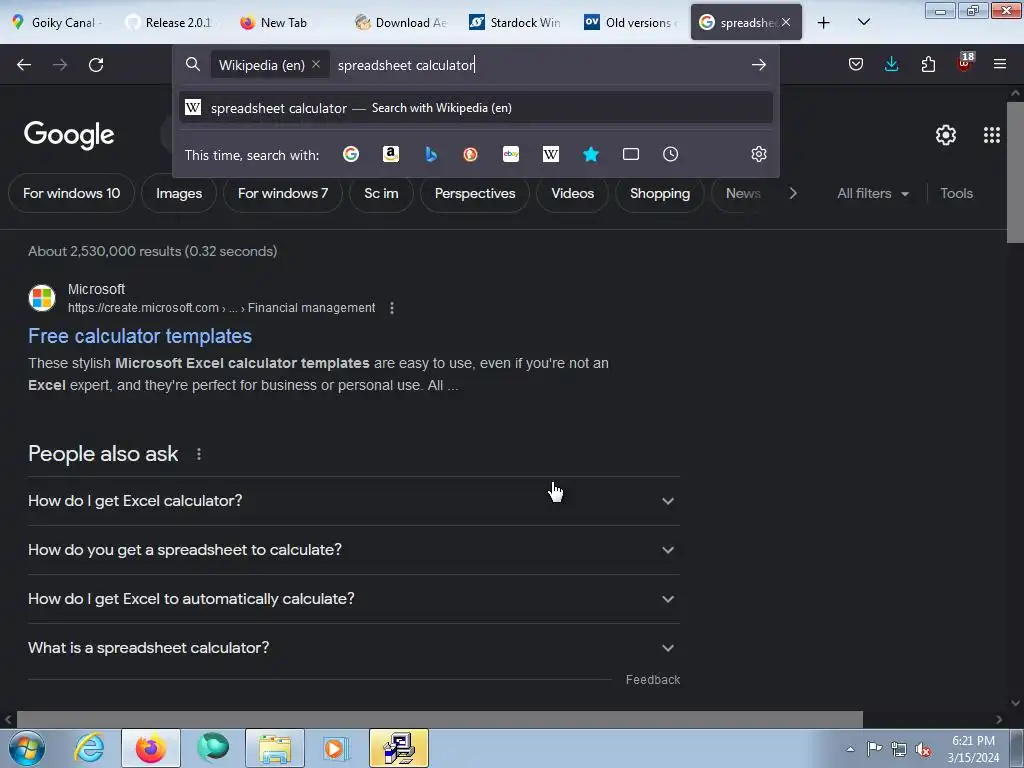Launch Internet Explorer from taskbar
Image resolution: width=1024 pixels, height=768 pixels.
(89, 748)
